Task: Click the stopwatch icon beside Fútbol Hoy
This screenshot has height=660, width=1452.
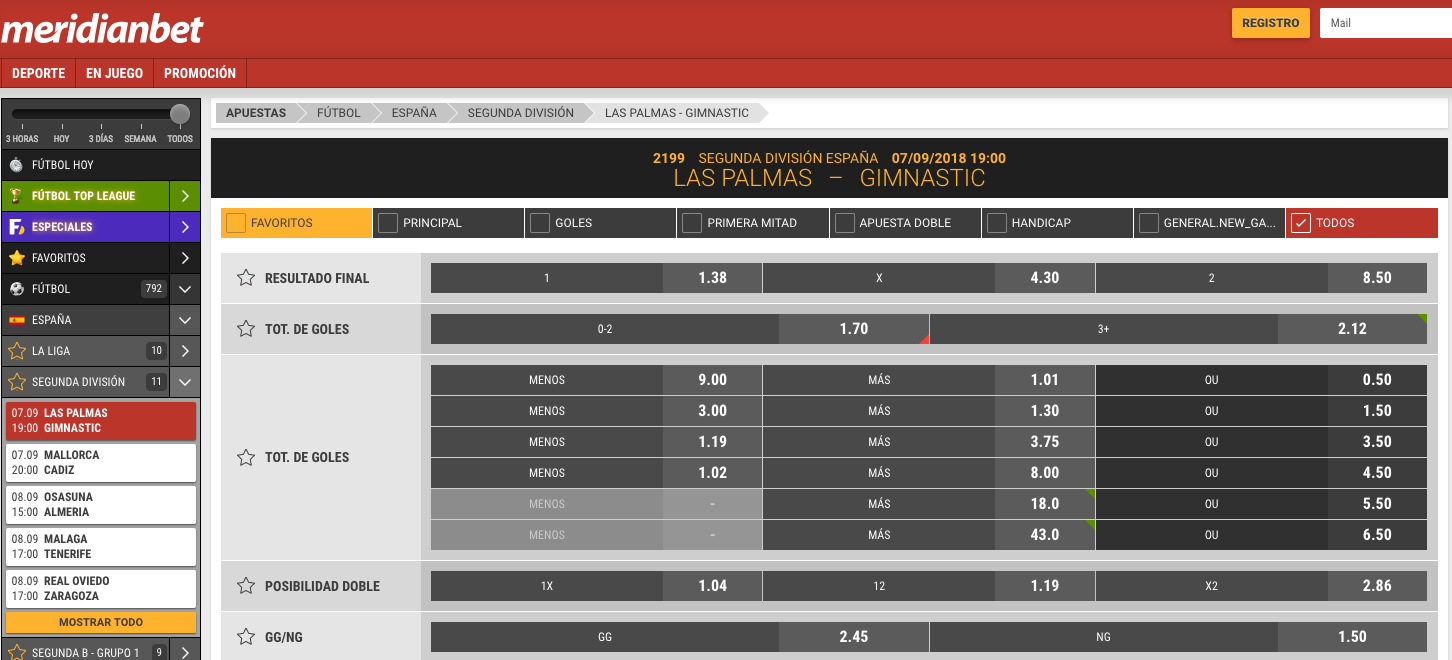Action: 16,165
